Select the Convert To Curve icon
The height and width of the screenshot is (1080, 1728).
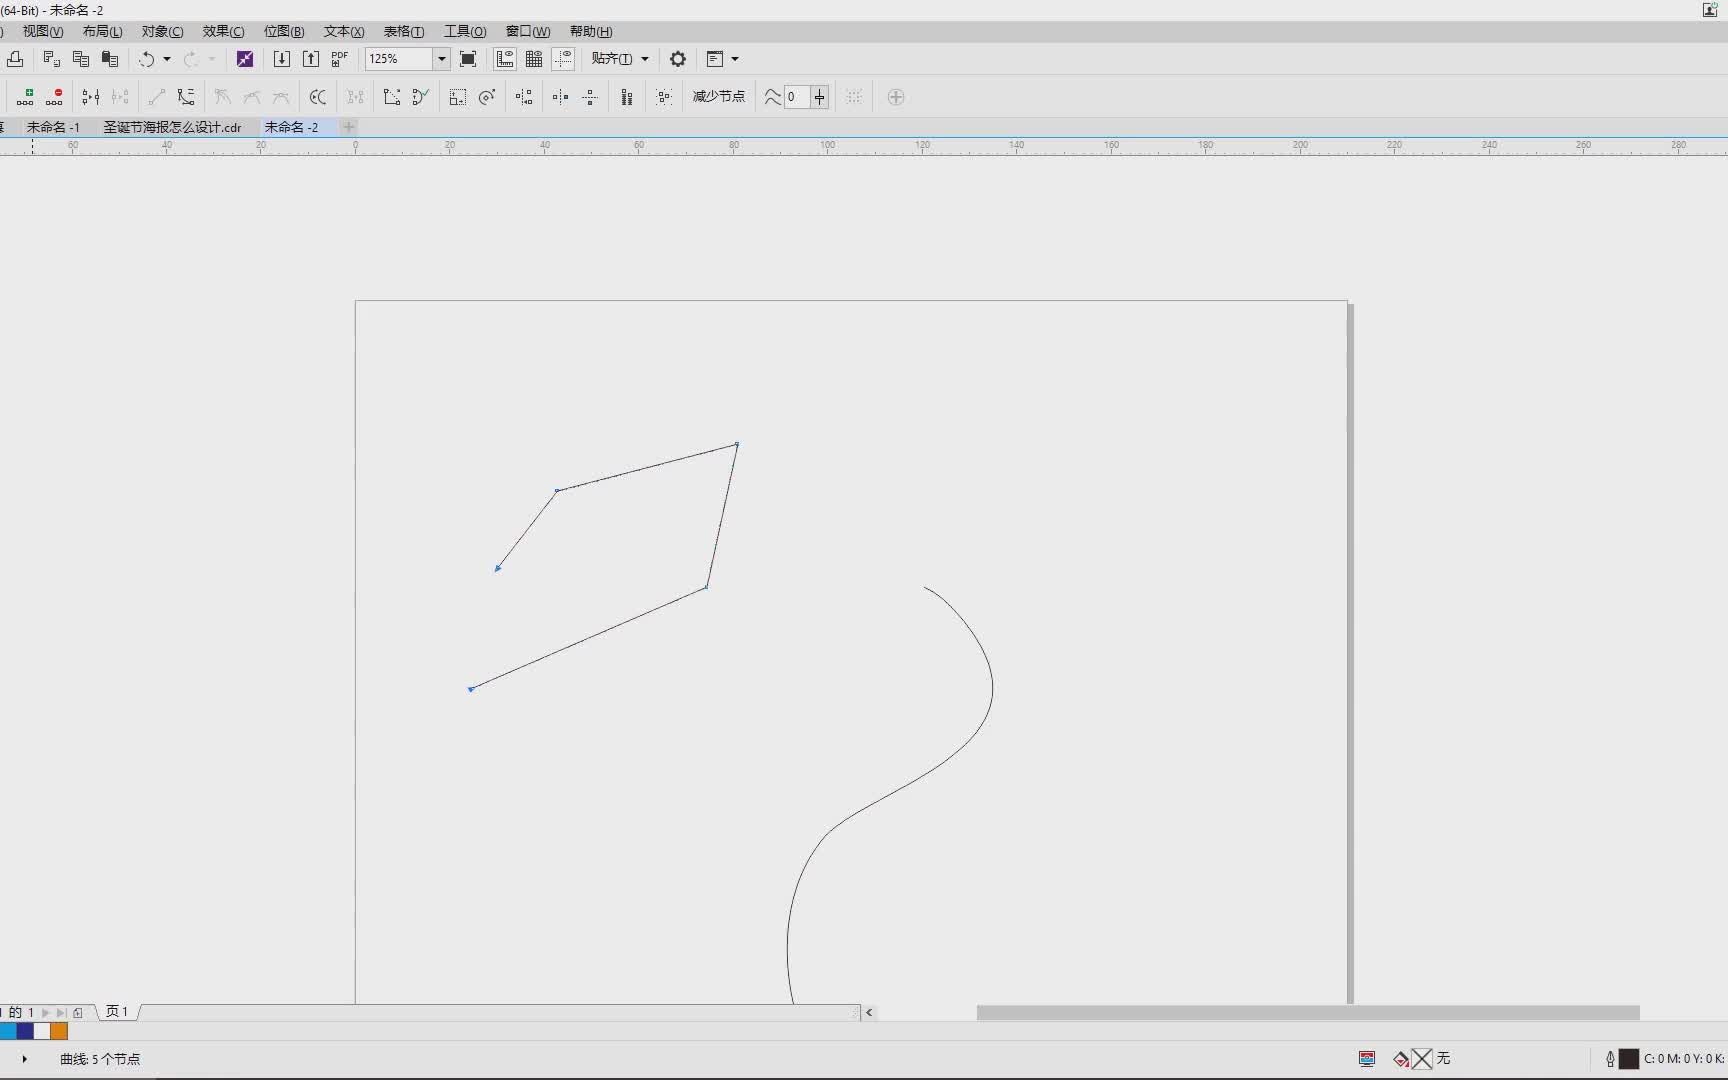[x=185, y=96]
